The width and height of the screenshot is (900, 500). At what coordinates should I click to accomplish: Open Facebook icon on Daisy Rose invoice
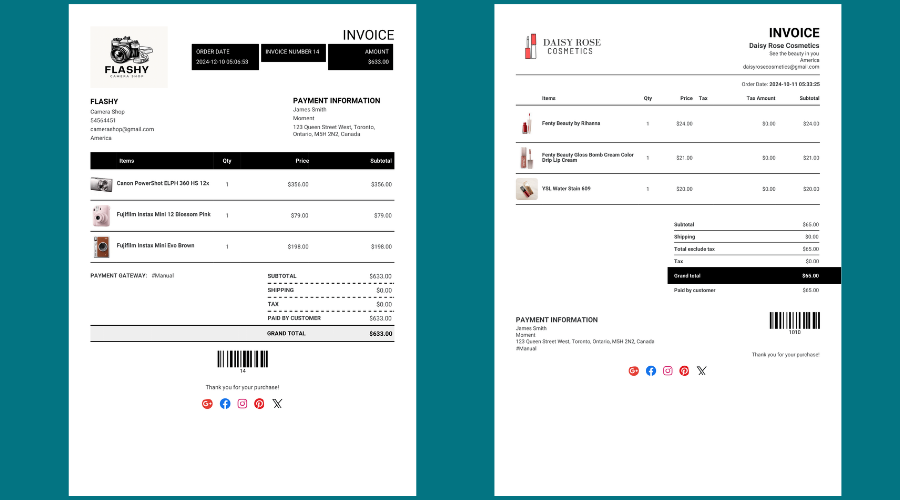coord(651,371)
